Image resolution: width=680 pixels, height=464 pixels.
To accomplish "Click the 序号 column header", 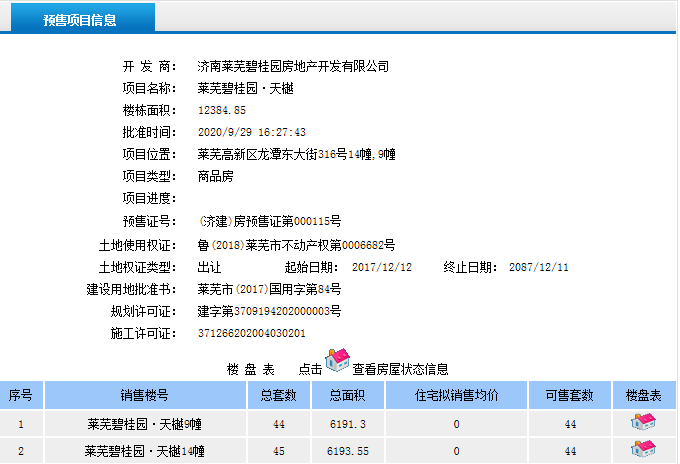I will [21, 395].
